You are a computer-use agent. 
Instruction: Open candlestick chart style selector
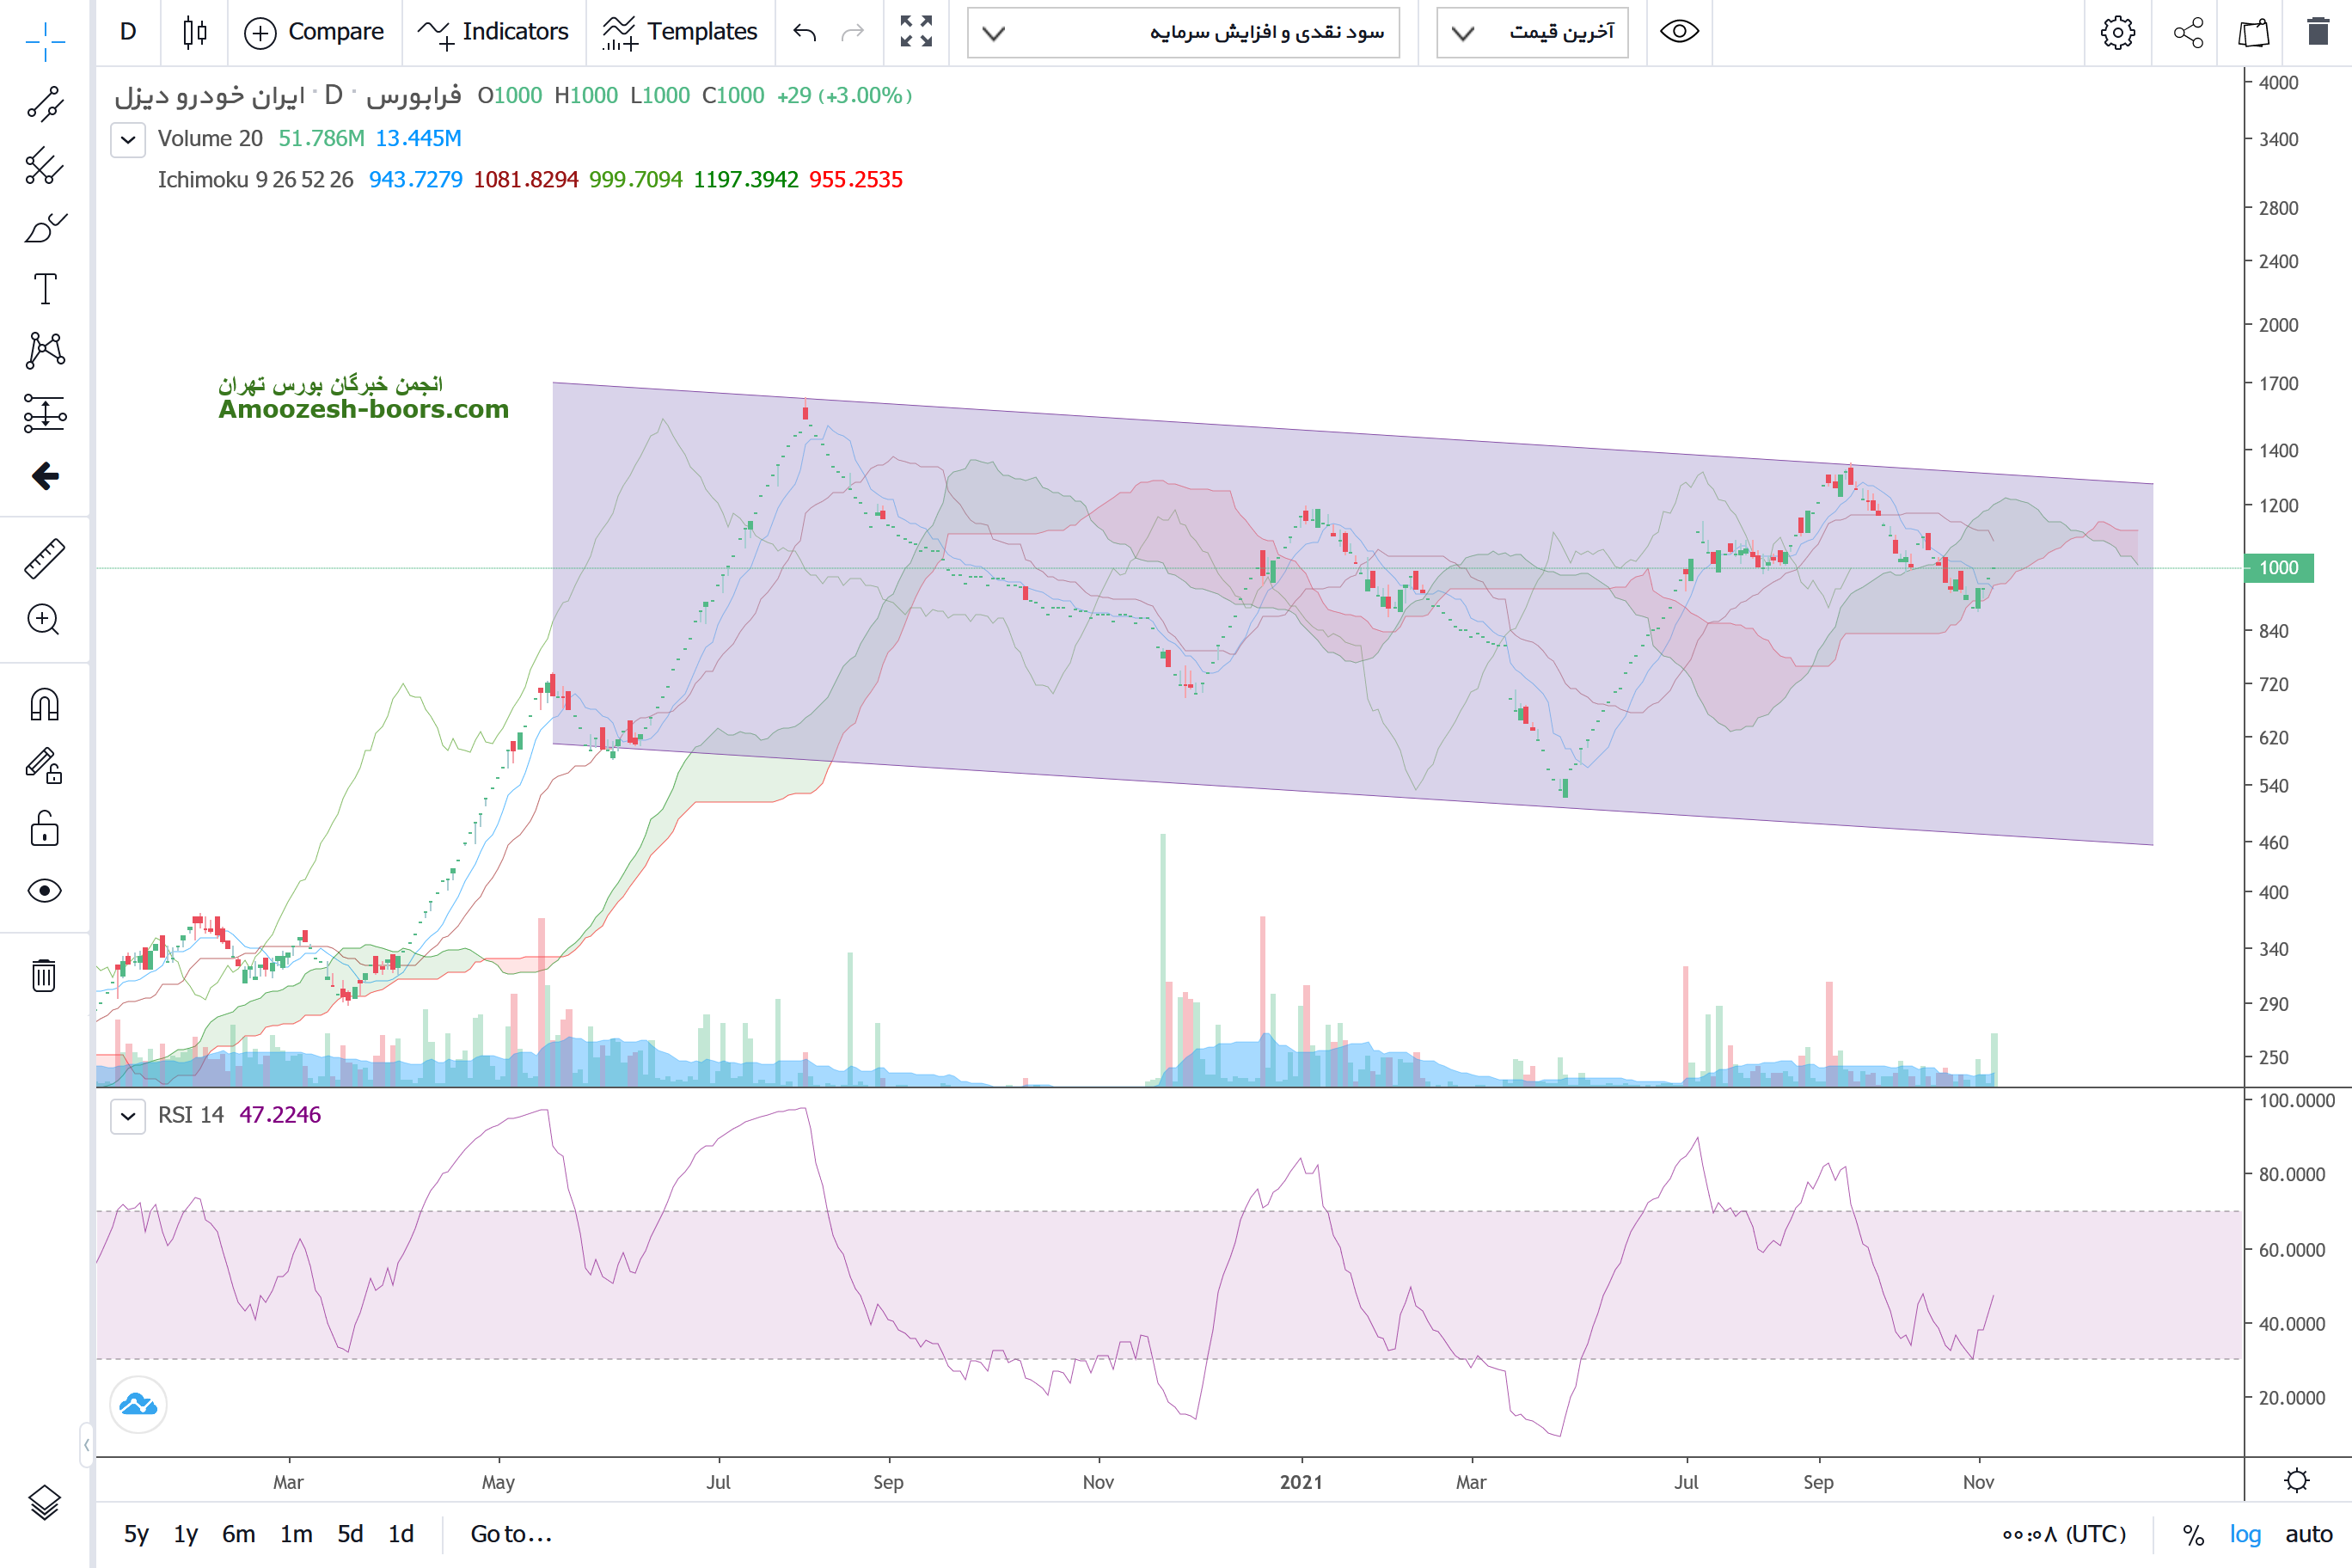pyautogui.click(x=195, y=32)
